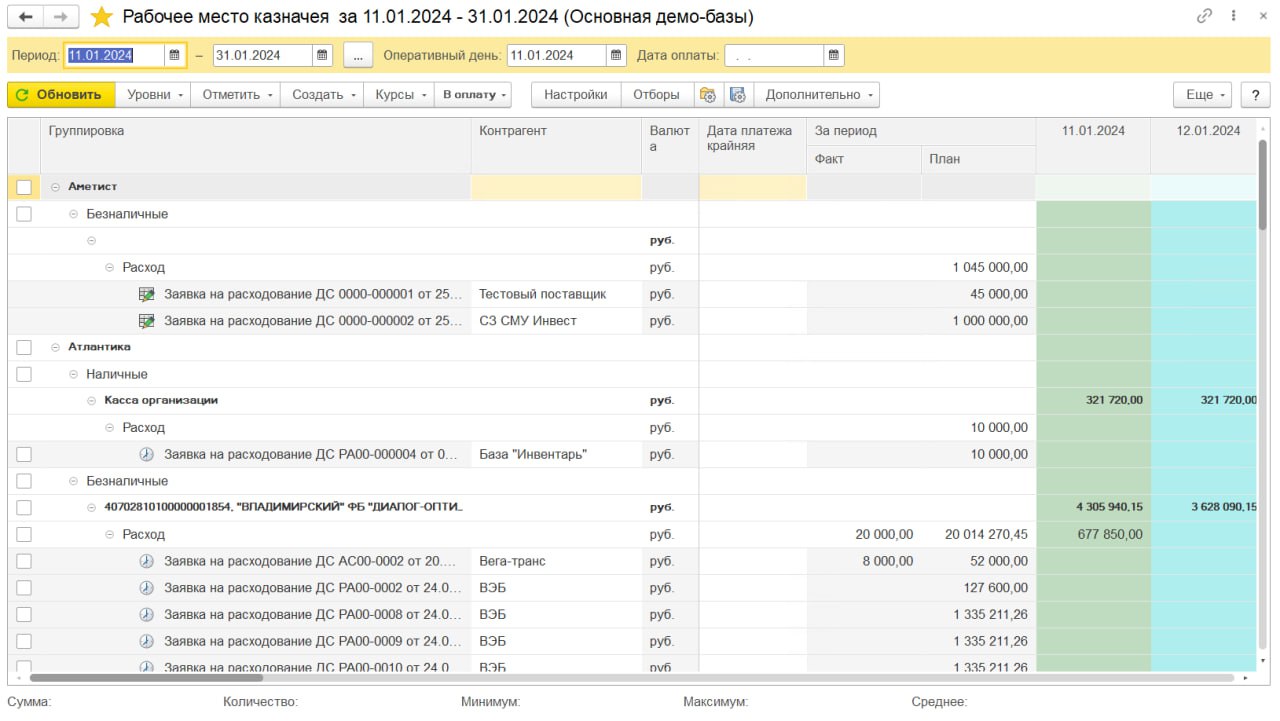Click the Настройки button
This screenshot has width=1280, height=721.
pos(575,95)
